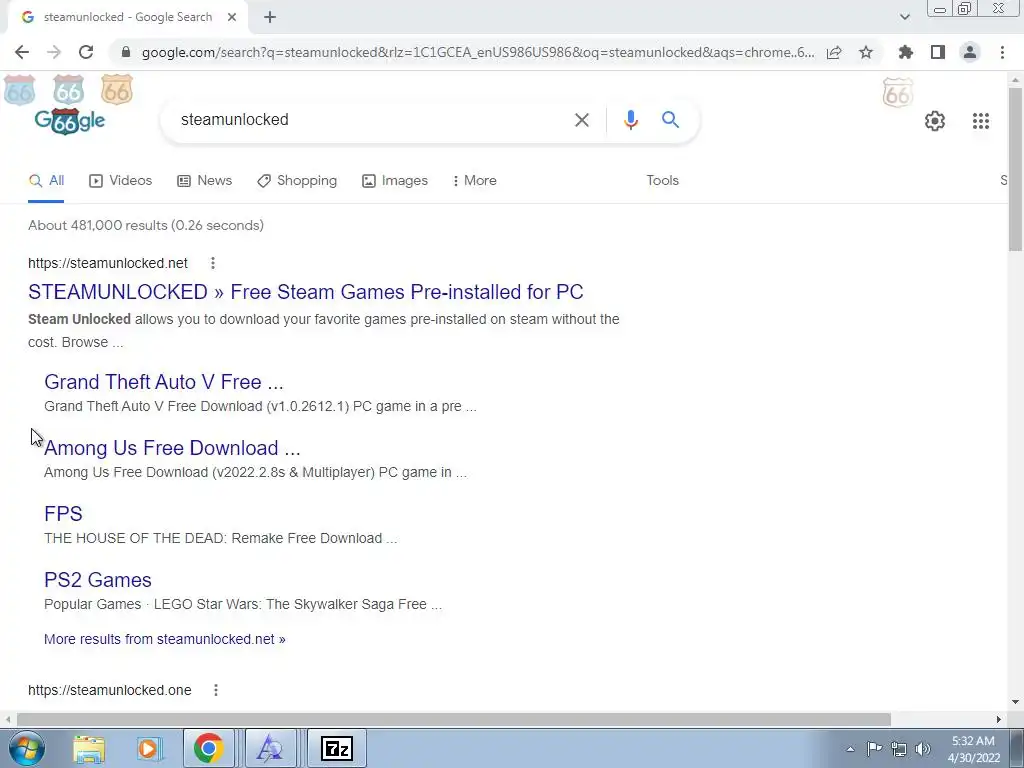Switch to the Videos tab

pos(121,181)
